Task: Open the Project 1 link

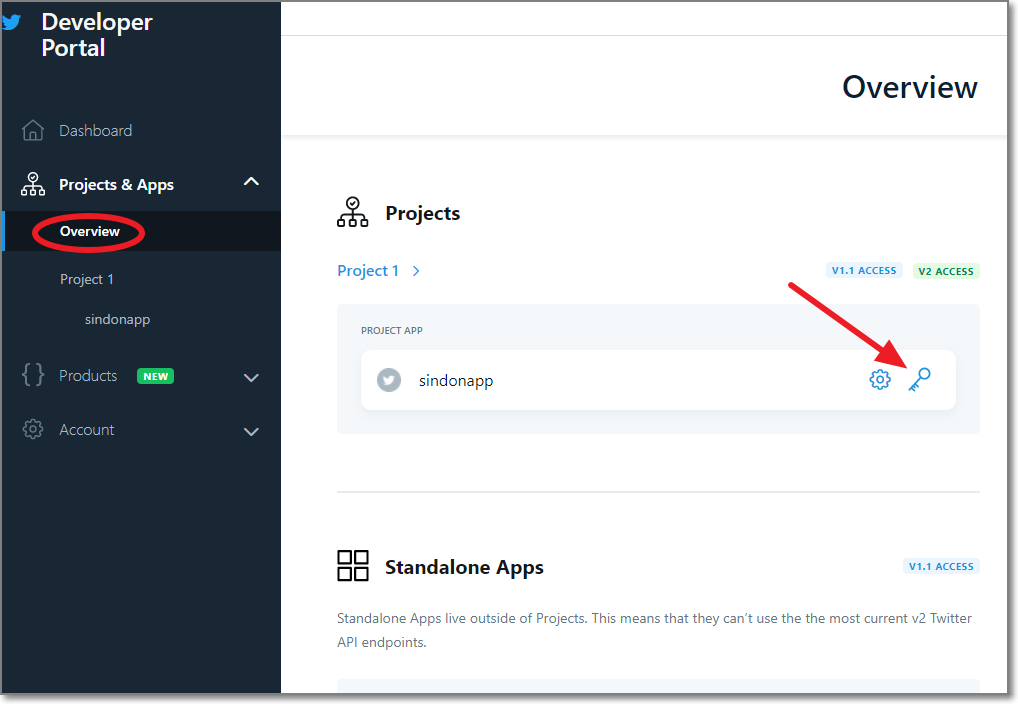Action: (368, 271)
